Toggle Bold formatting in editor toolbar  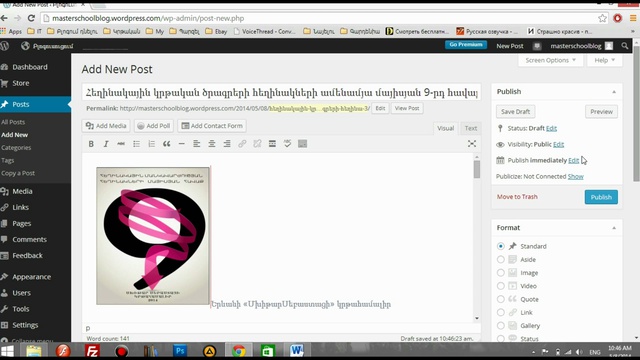[x=91, y=144]
